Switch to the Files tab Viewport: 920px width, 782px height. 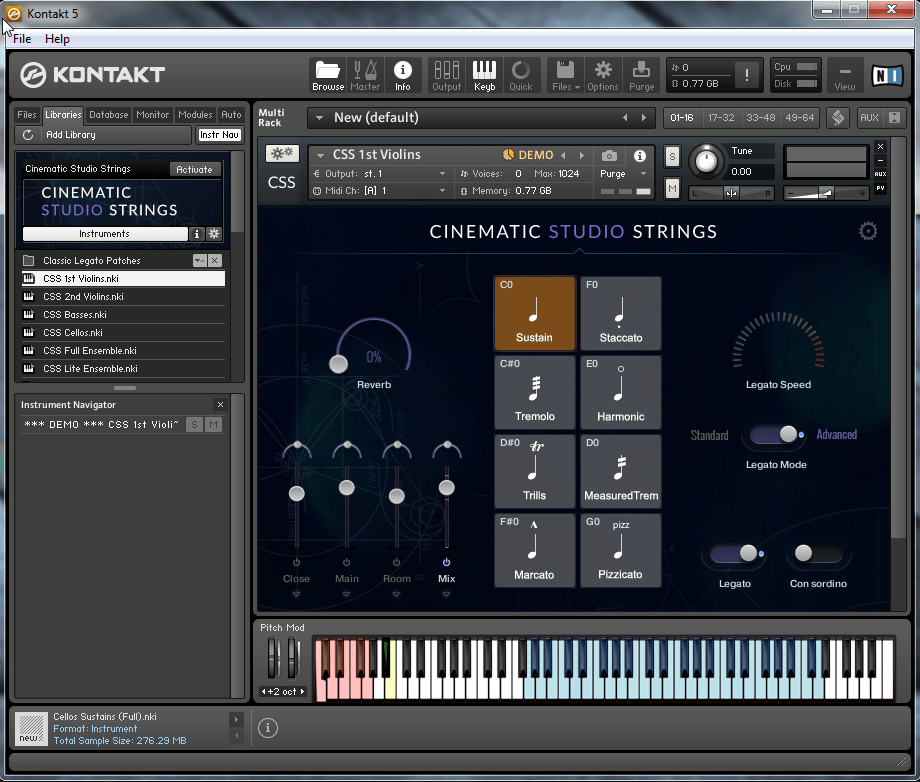pos(27,115)
